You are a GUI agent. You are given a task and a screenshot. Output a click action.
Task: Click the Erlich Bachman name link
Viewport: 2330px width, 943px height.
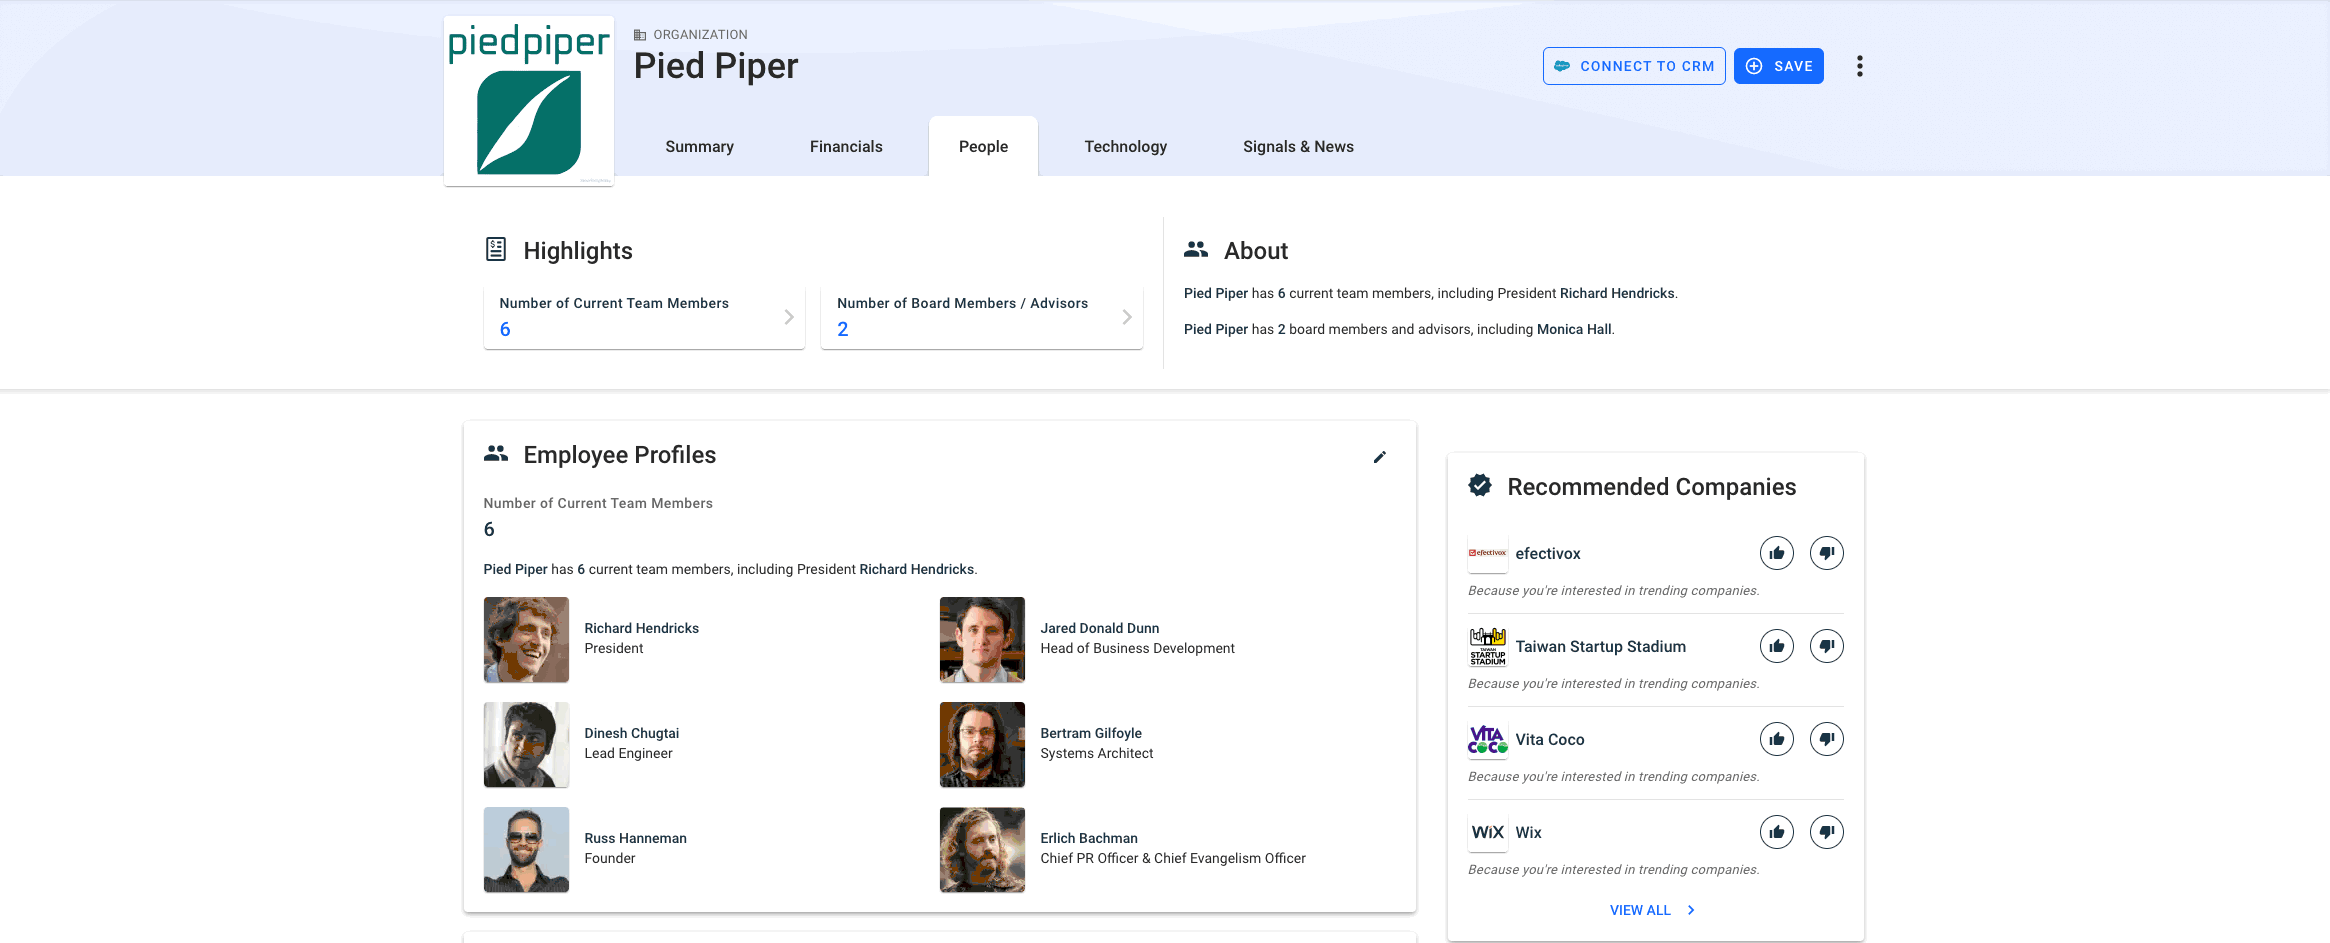click(1088, 838)
